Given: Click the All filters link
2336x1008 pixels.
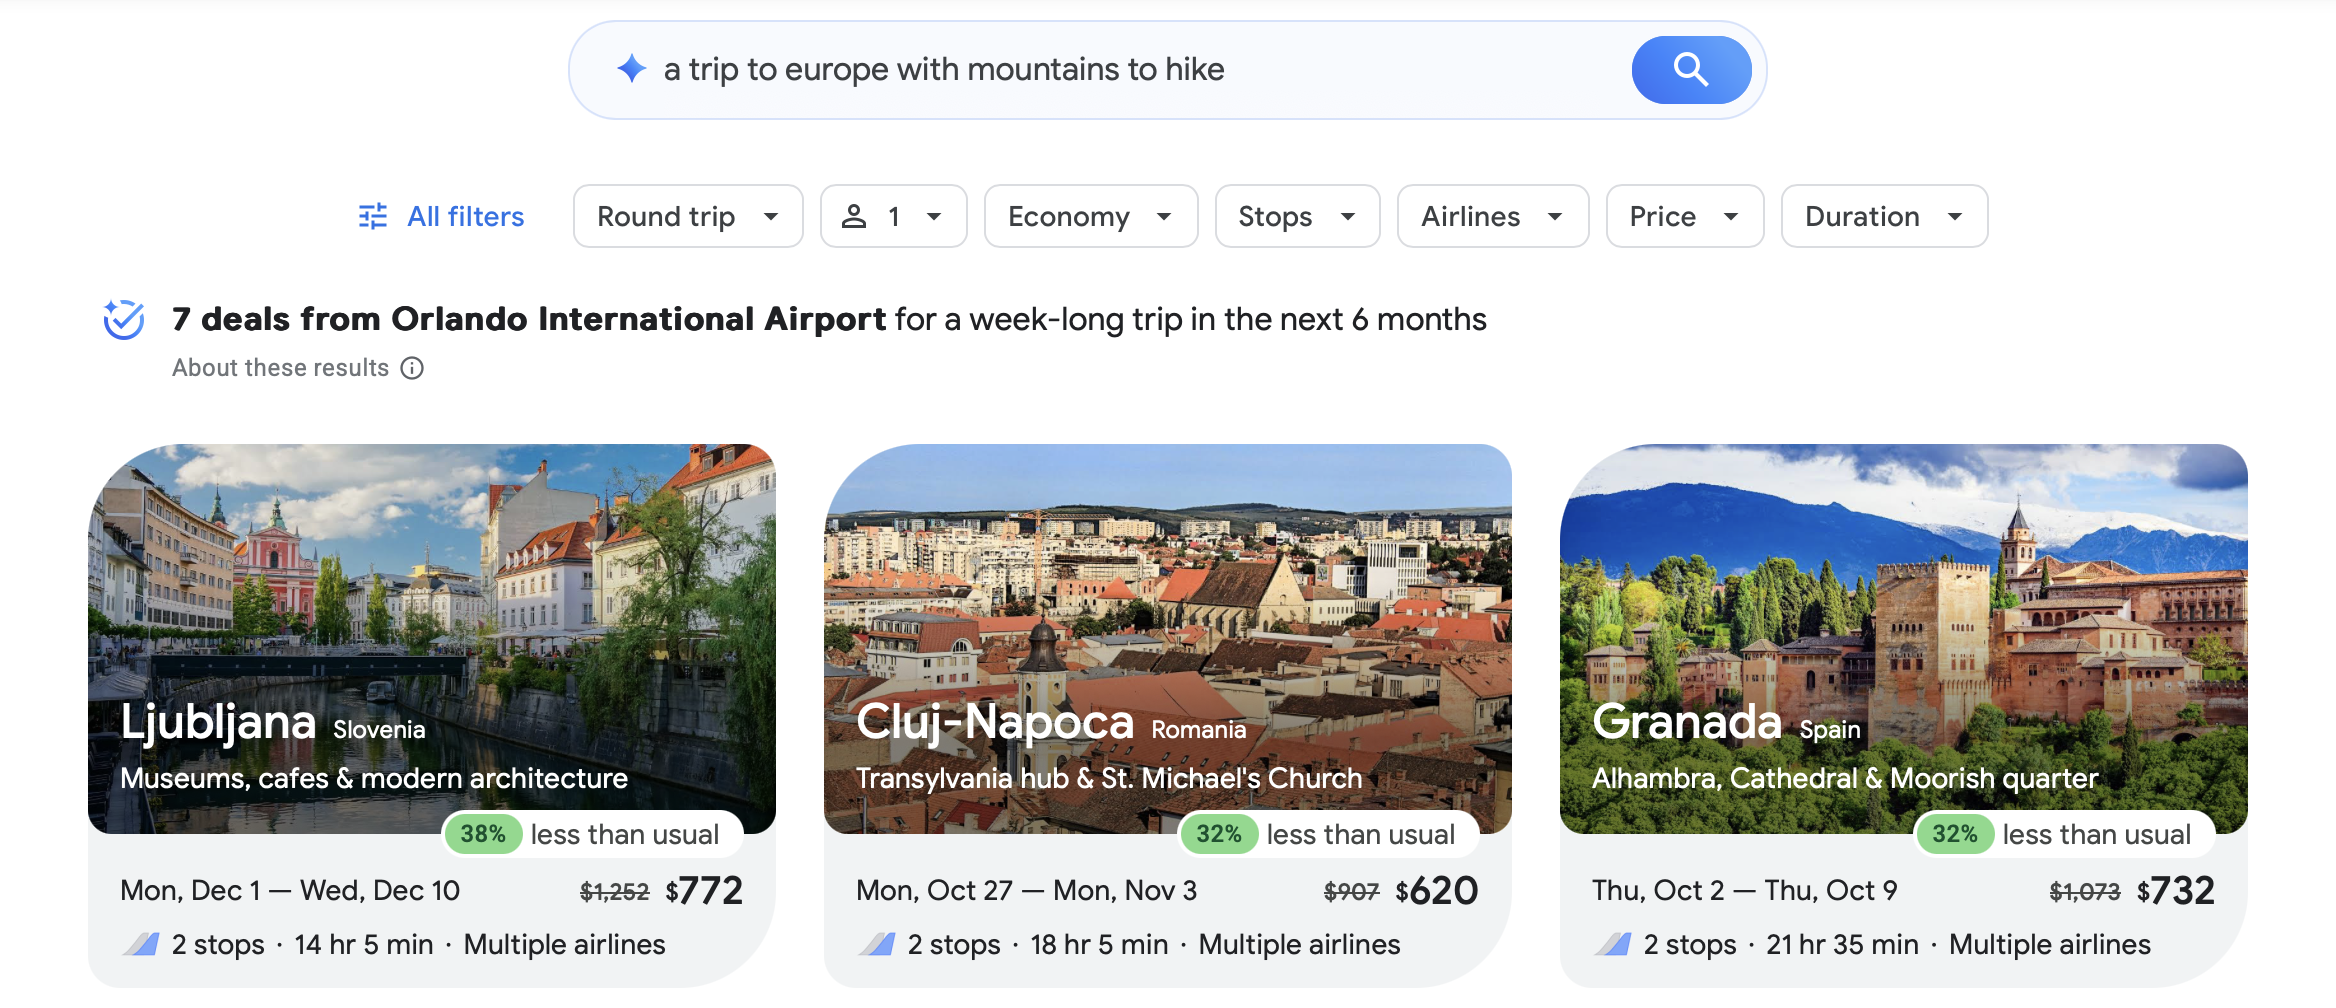Looking at the screenshot, I should point(465,216).
